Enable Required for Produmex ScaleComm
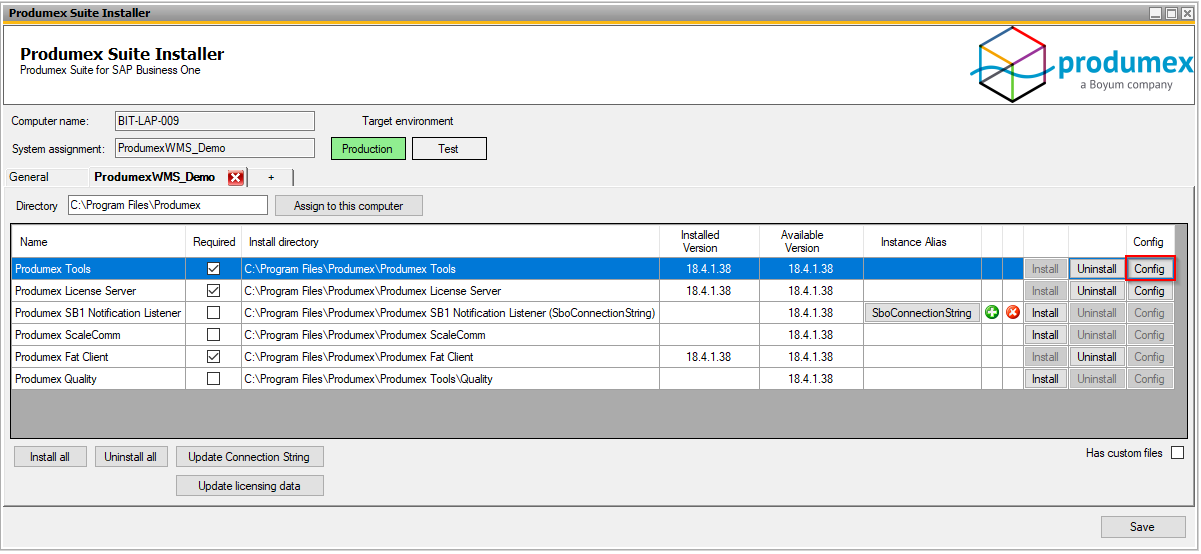Image resolution: width=1201 pixels, height=554 pixels. 213,335
